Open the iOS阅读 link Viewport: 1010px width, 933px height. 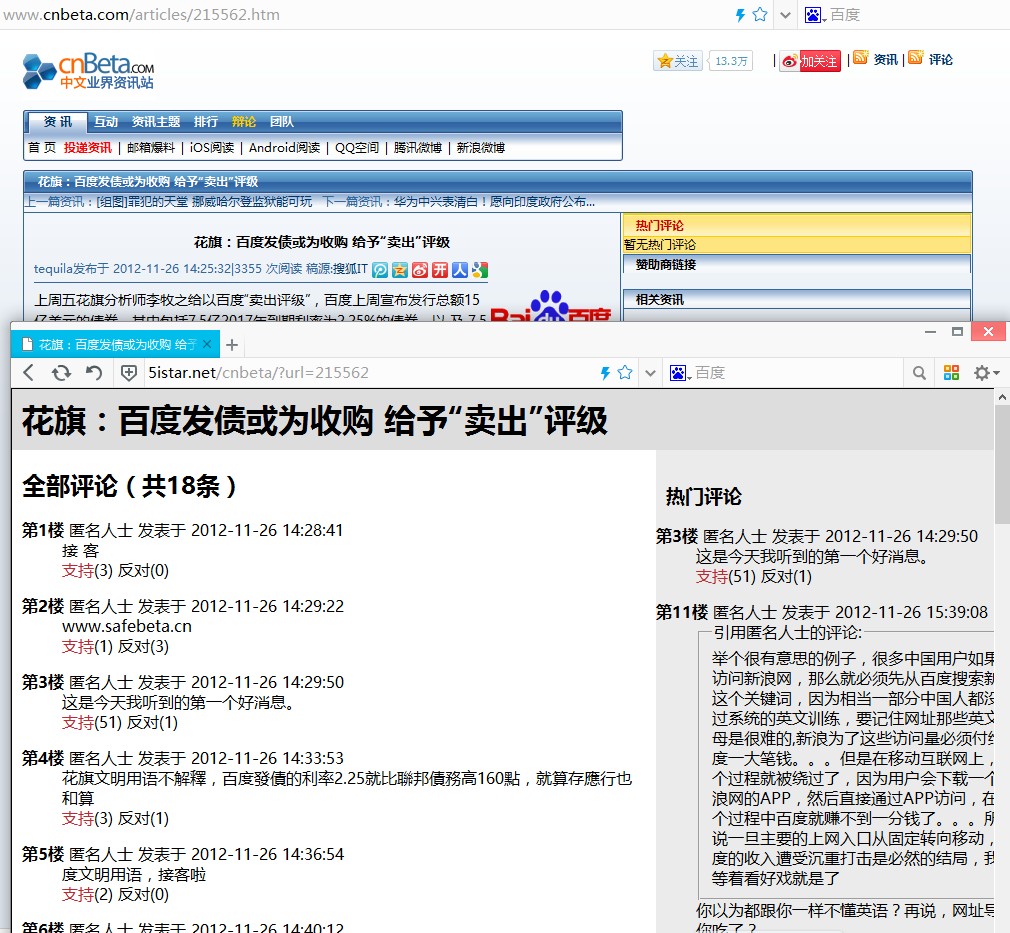[x=212, y=148]
